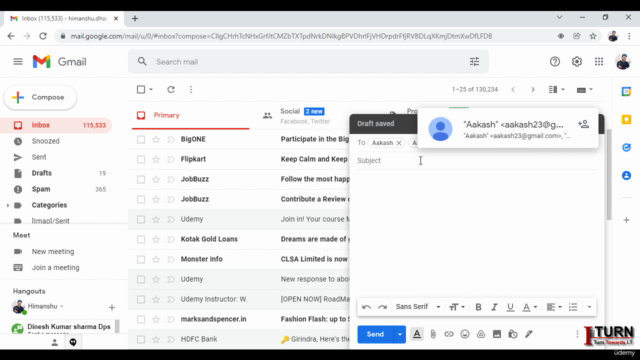The image size is (640, 360).
Task: Remove the Aakash recipient chip
Action: (399, 143)
